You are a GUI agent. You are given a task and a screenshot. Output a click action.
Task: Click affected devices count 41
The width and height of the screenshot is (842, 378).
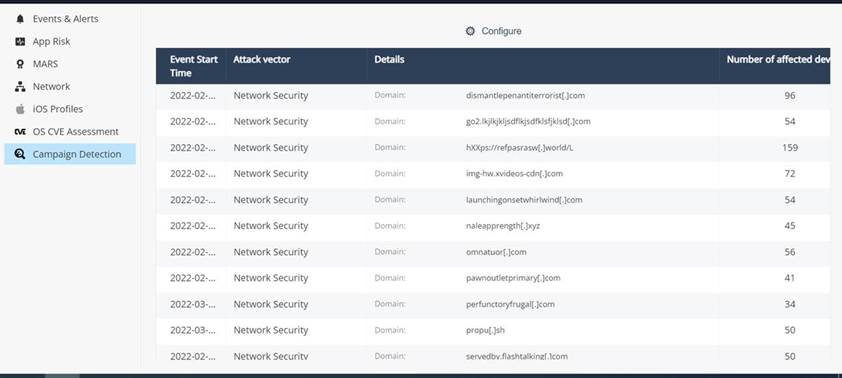point(789,278)
